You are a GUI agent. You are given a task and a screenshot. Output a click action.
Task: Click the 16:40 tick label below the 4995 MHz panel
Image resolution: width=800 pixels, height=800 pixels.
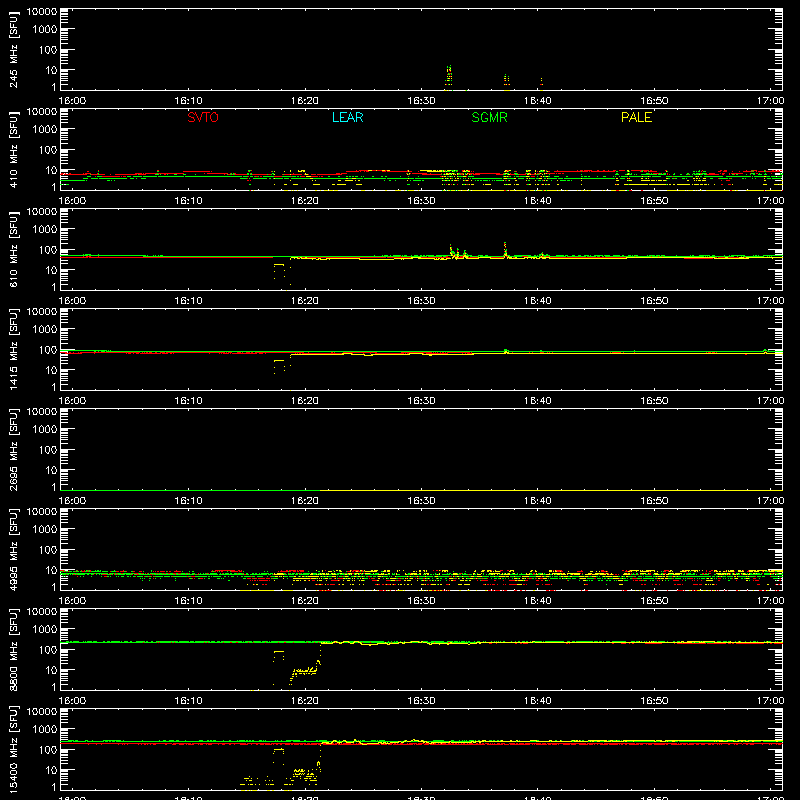coord(538,601)
